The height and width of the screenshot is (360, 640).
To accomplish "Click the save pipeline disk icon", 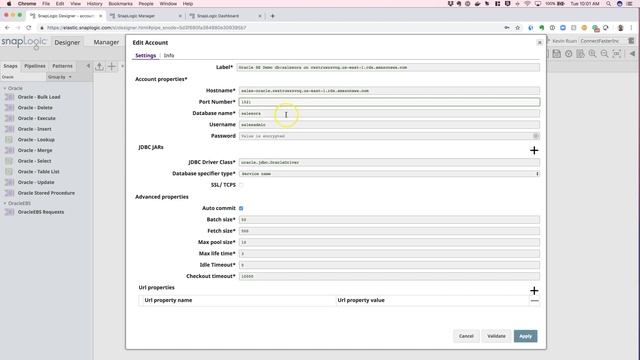I will coord(556,54).
